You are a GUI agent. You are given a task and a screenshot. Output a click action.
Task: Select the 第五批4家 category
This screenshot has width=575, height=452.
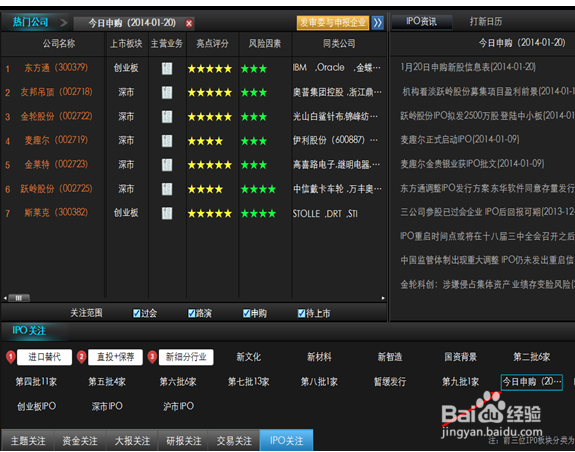tap(107, 382)
